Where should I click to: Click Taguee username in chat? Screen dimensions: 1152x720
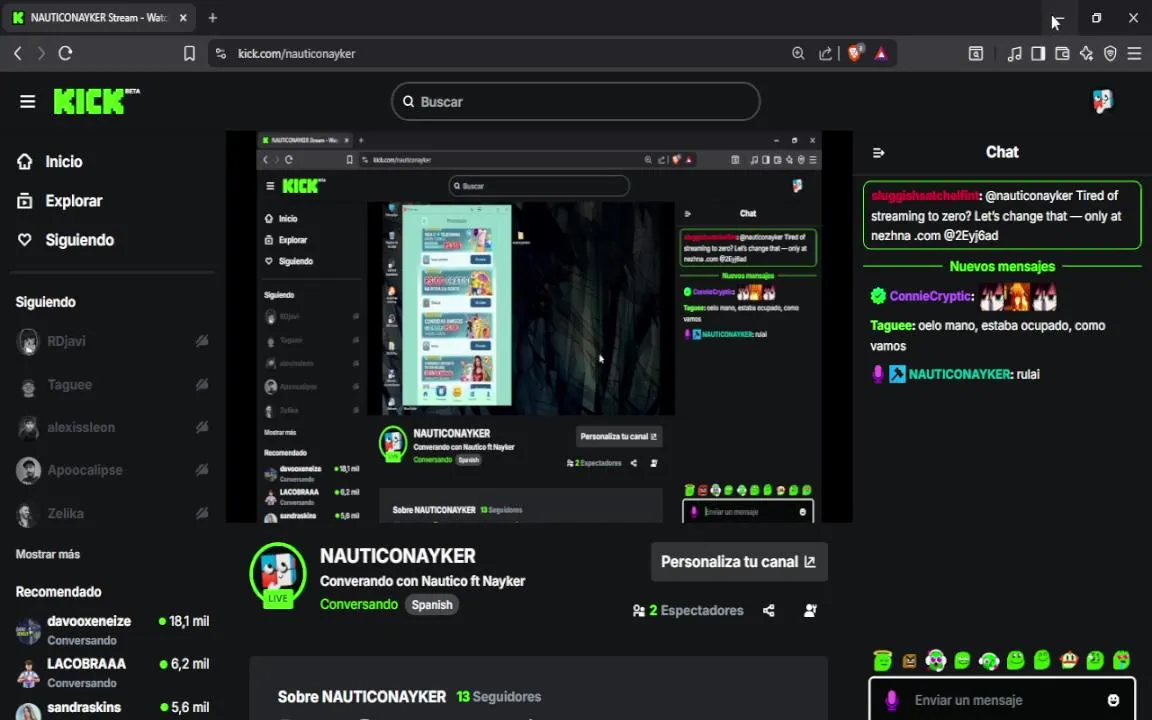892,325
